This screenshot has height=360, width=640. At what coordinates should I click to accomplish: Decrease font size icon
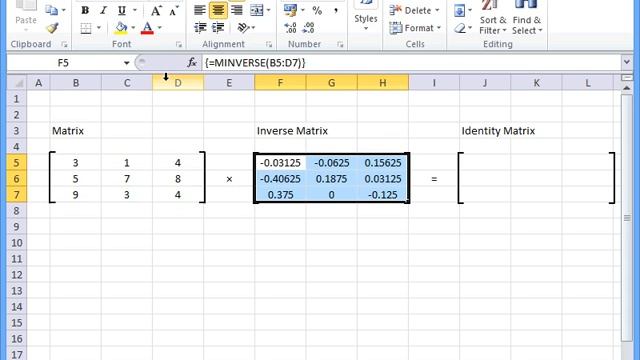coord(174,11)
